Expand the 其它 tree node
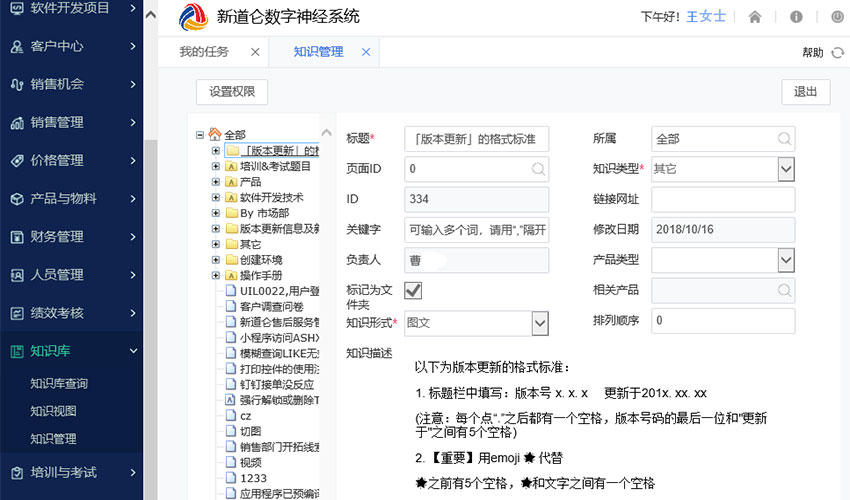Viewport: 850px width, 500px height. point(216,244)
